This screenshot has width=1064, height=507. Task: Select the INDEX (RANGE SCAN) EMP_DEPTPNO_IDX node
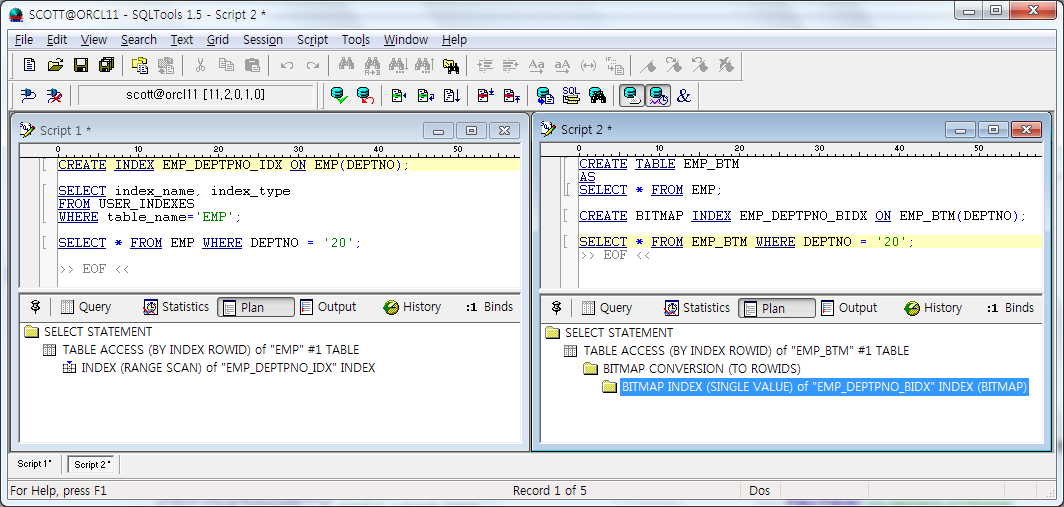point(228,368)
